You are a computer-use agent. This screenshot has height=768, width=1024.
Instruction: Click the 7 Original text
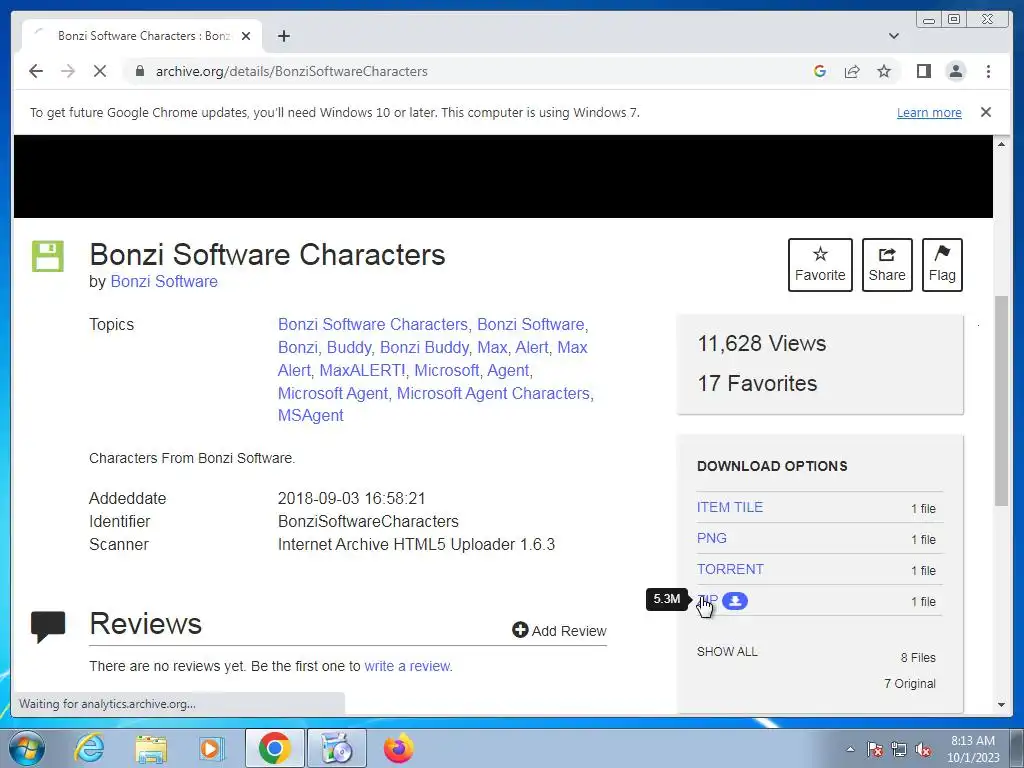point(910,684)
